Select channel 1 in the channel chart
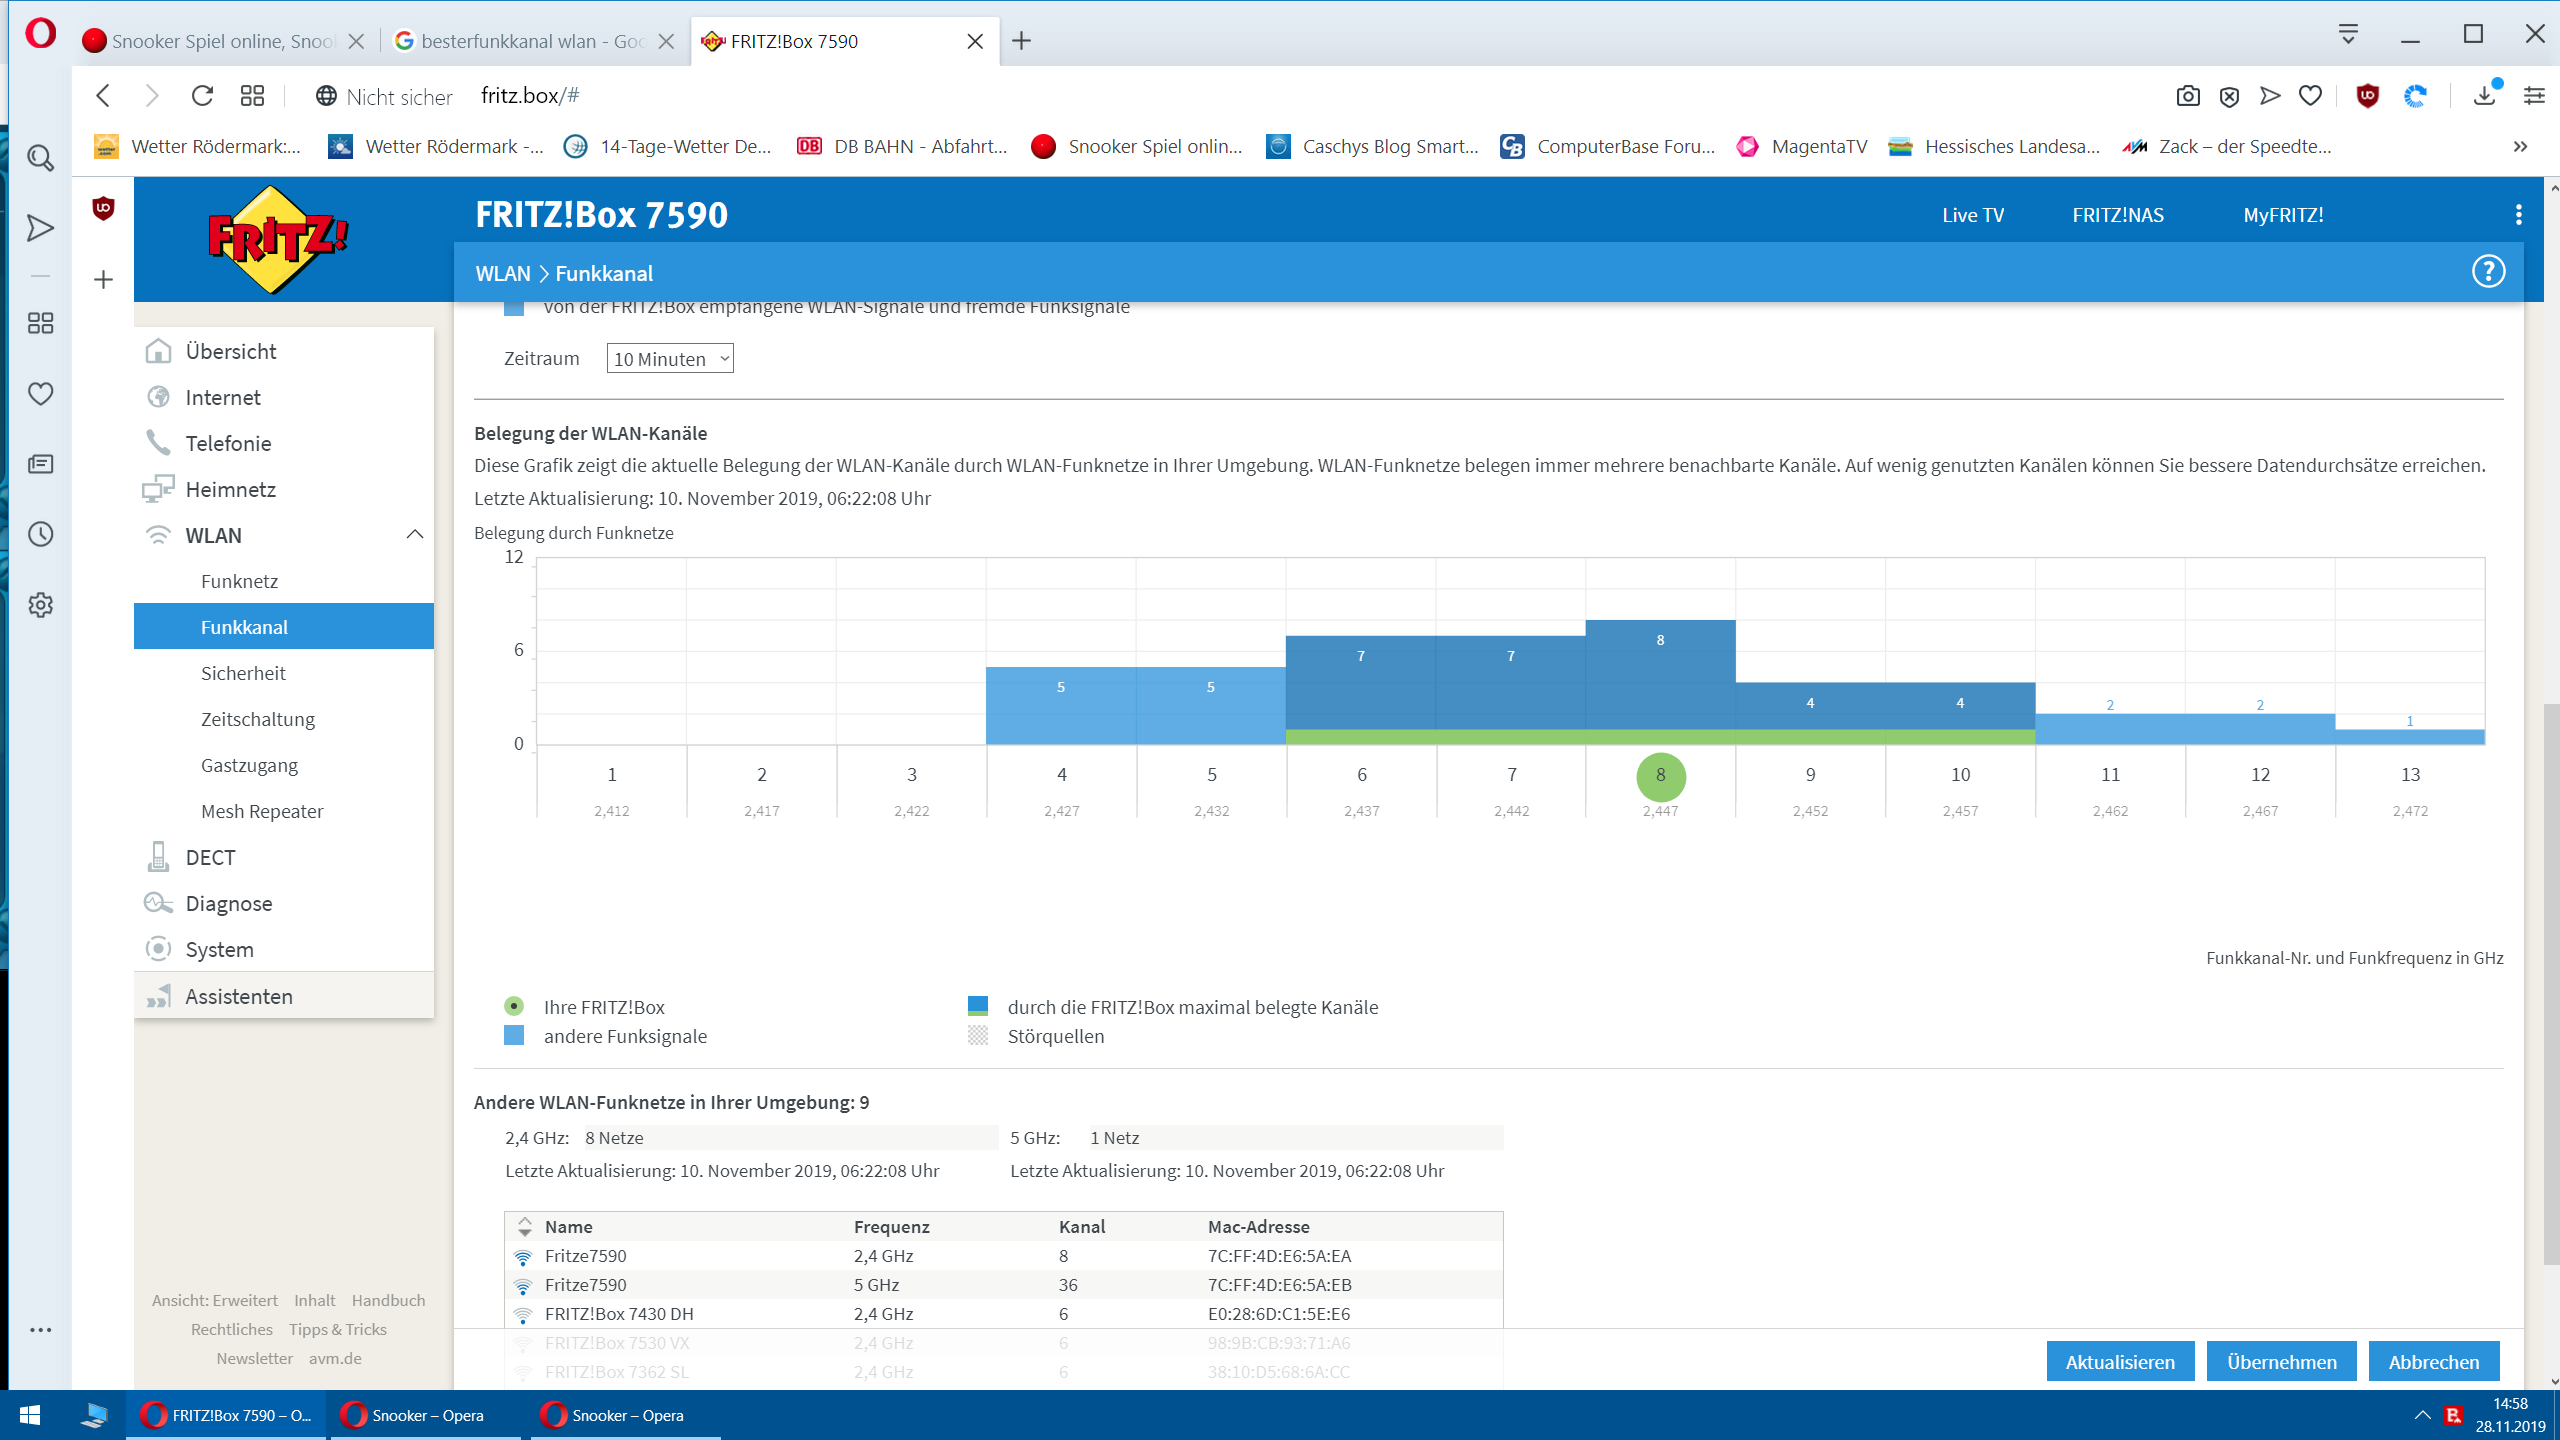 612,775
